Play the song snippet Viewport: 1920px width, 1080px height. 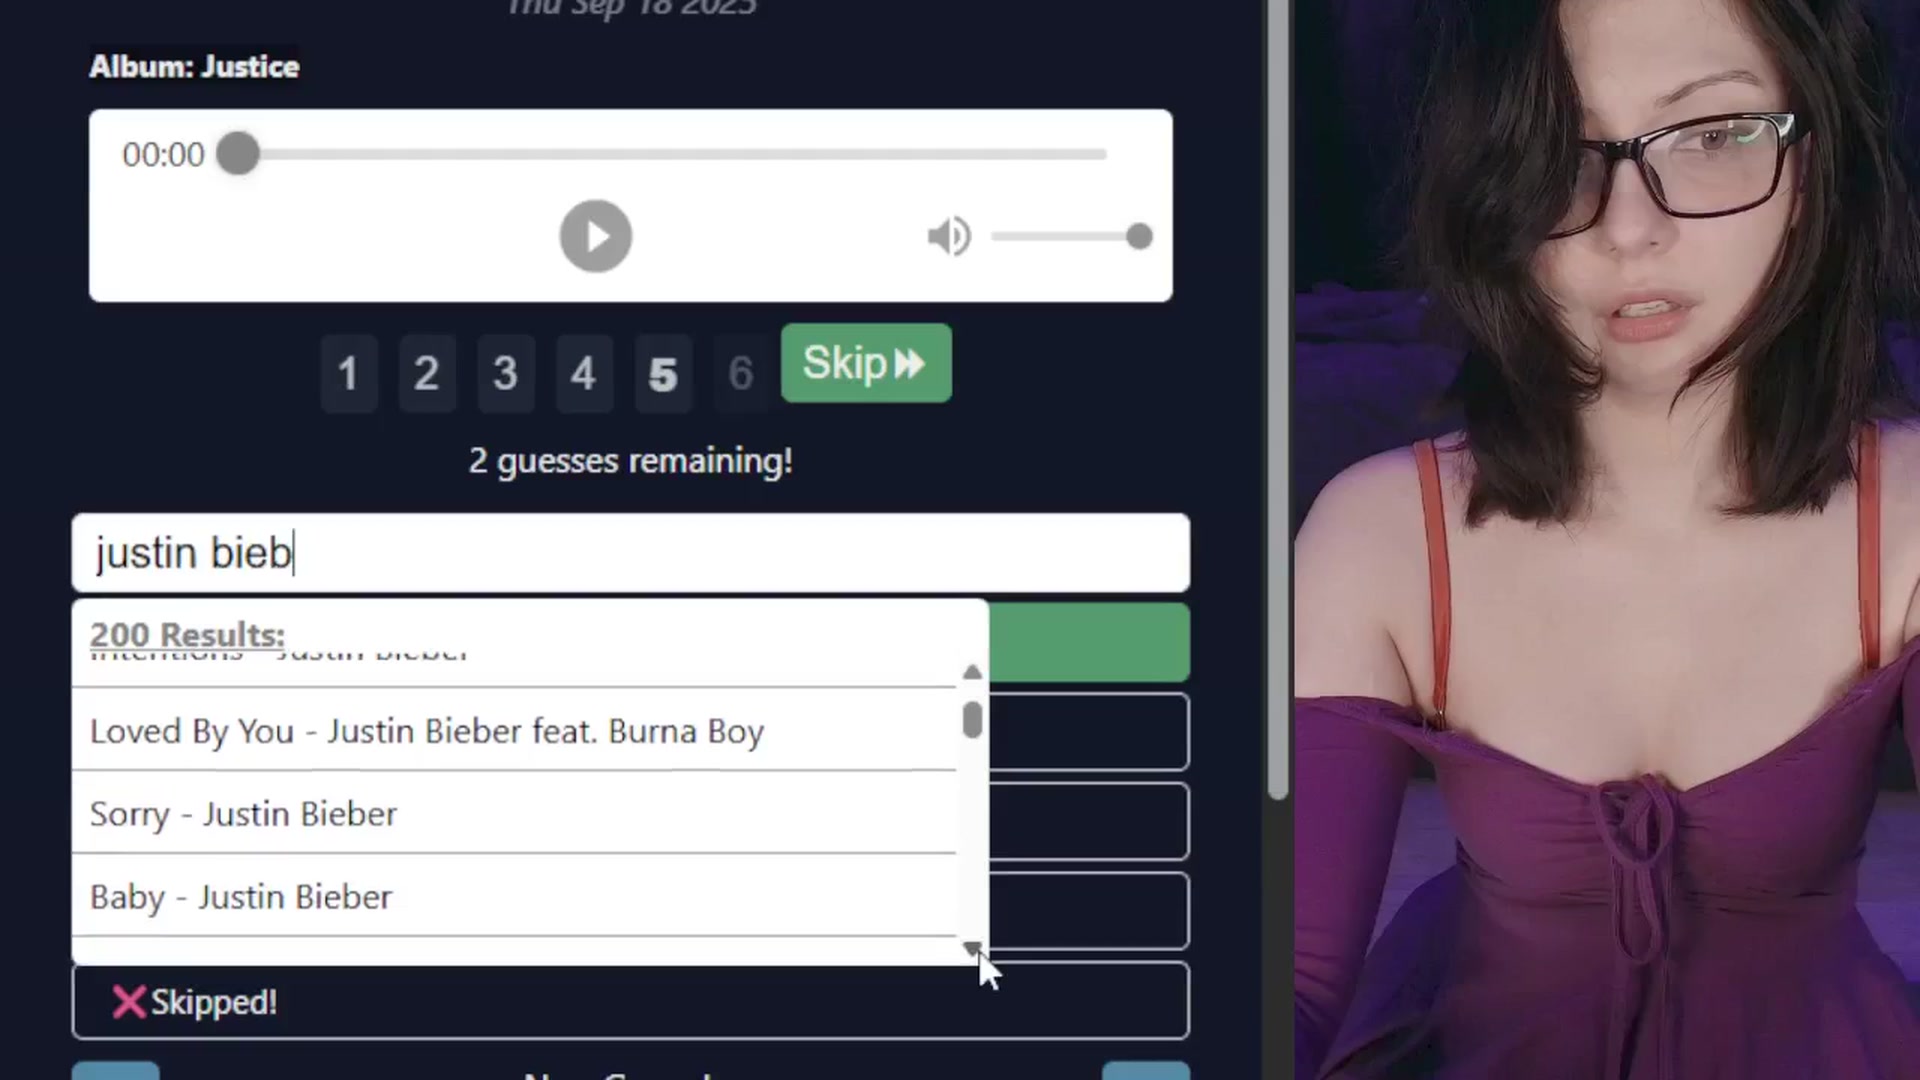(x=595, y=236)
